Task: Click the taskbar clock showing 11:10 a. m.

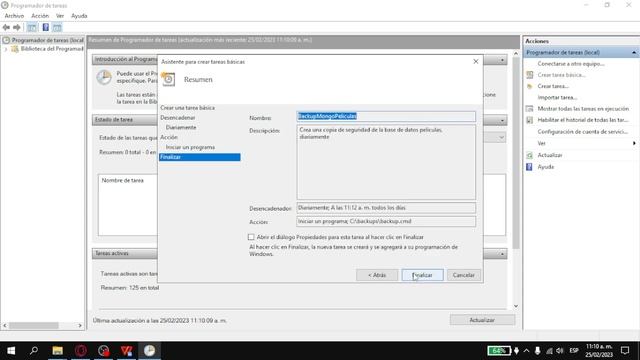Action: [x=599, y=351]
